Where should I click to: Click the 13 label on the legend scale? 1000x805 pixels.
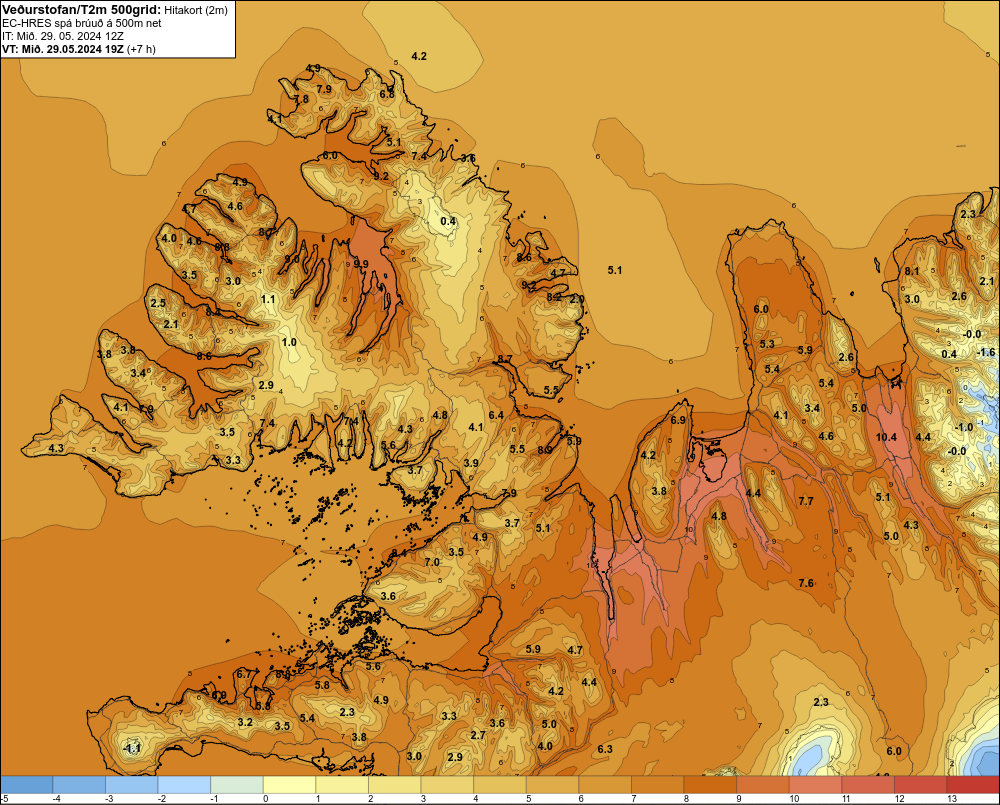pos(952,799)
